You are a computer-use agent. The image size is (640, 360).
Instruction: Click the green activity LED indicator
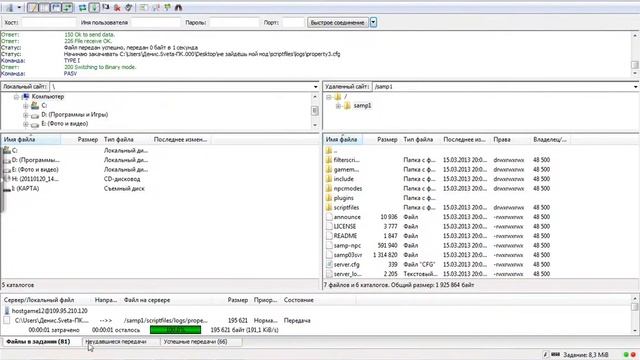tap(626, 355)
